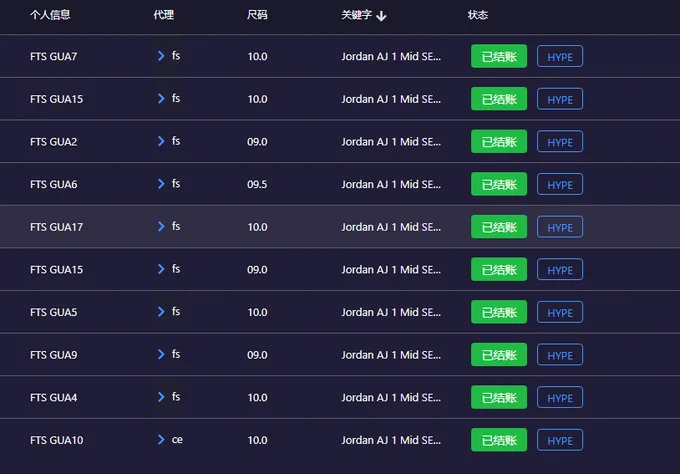The width and height of the screenshot is (680, 474).
Task: Click HYPE button in FTS GUA7 row
Action: click(x=560, y=56)
